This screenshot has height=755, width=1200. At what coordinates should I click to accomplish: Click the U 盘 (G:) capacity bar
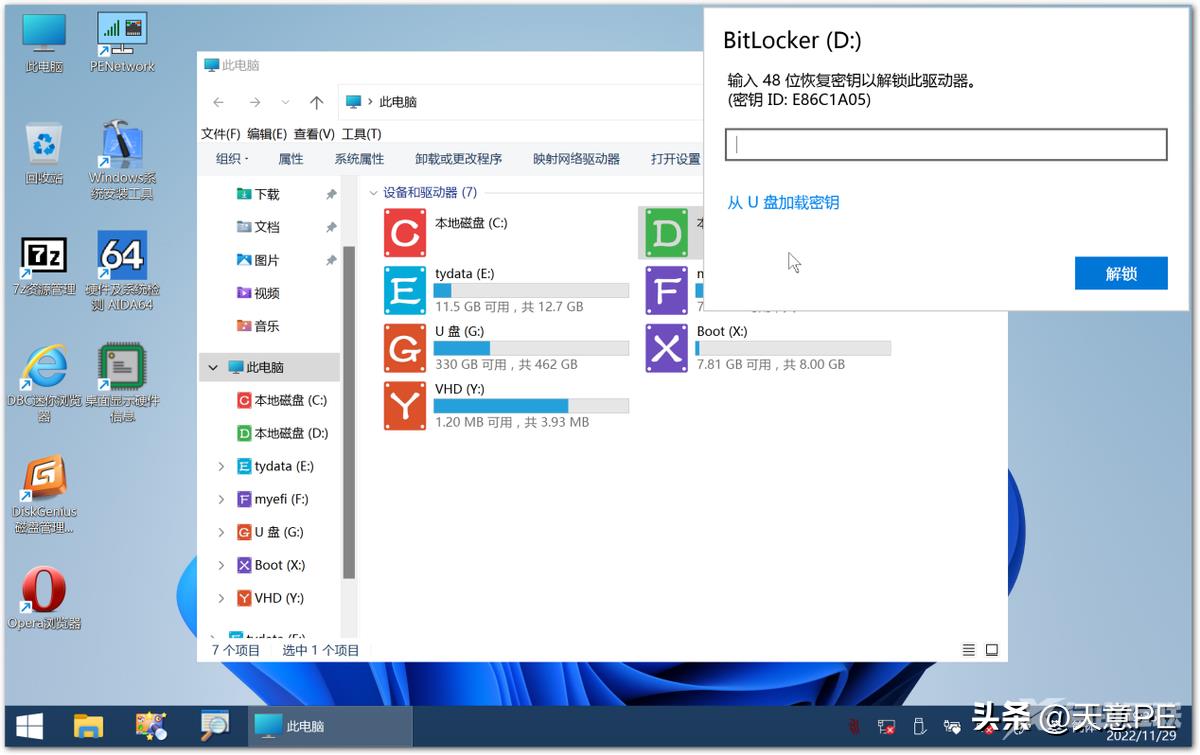(x=531, y=348)
